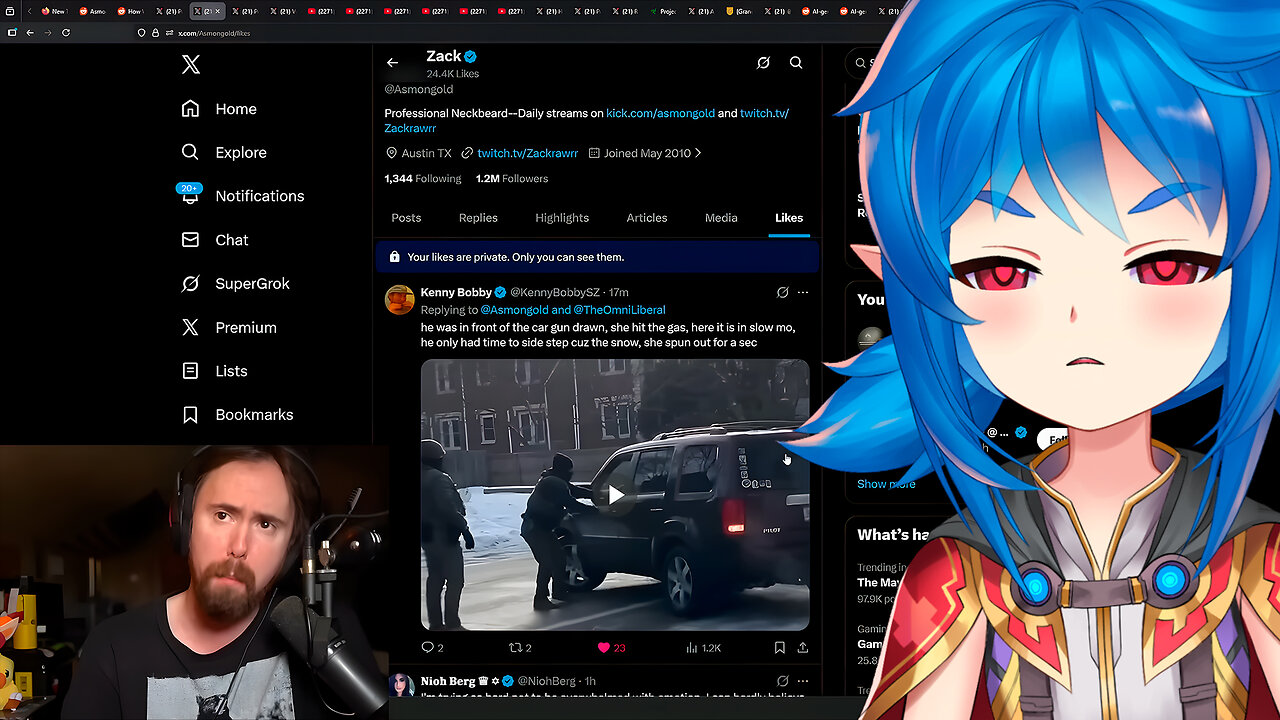Click the Grok icon in profile header
Screen dimensions: 1280x720
click(763, 63)
